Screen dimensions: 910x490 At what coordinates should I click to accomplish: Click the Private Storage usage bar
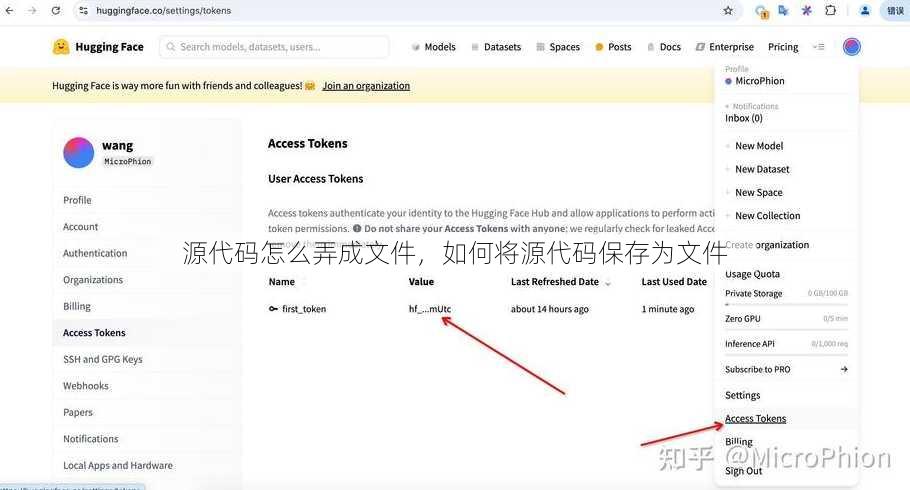tap(786, 304)
